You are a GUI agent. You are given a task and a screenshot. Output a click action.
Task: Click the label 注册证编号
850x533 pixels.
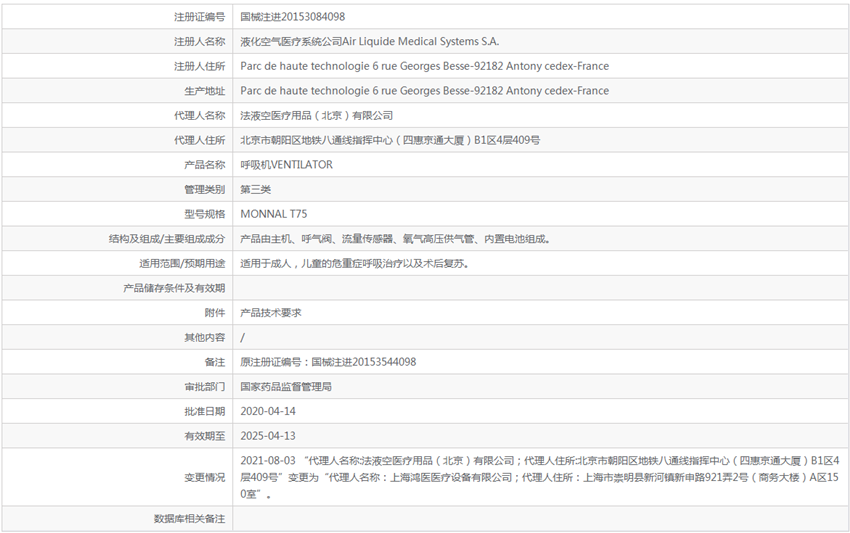(x=199, y=17)
